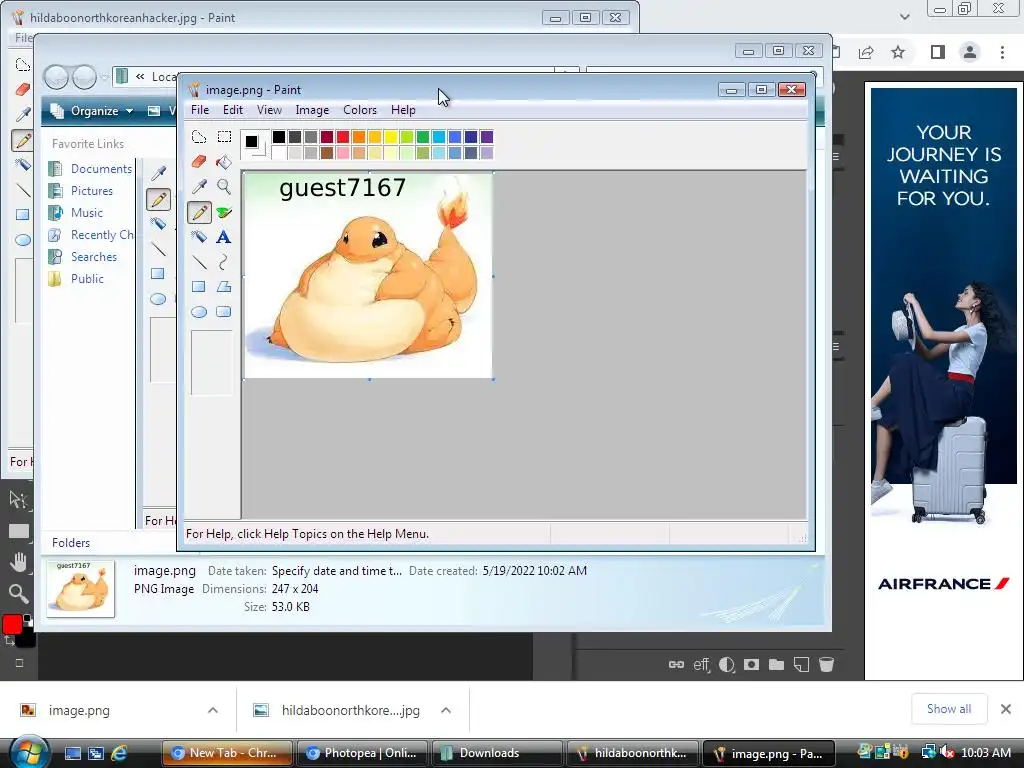The height and width of the screenshot is (768, 1024).
Task: Select the Free-Form Select tool in image.png Paint
Action: click(199, 136)
